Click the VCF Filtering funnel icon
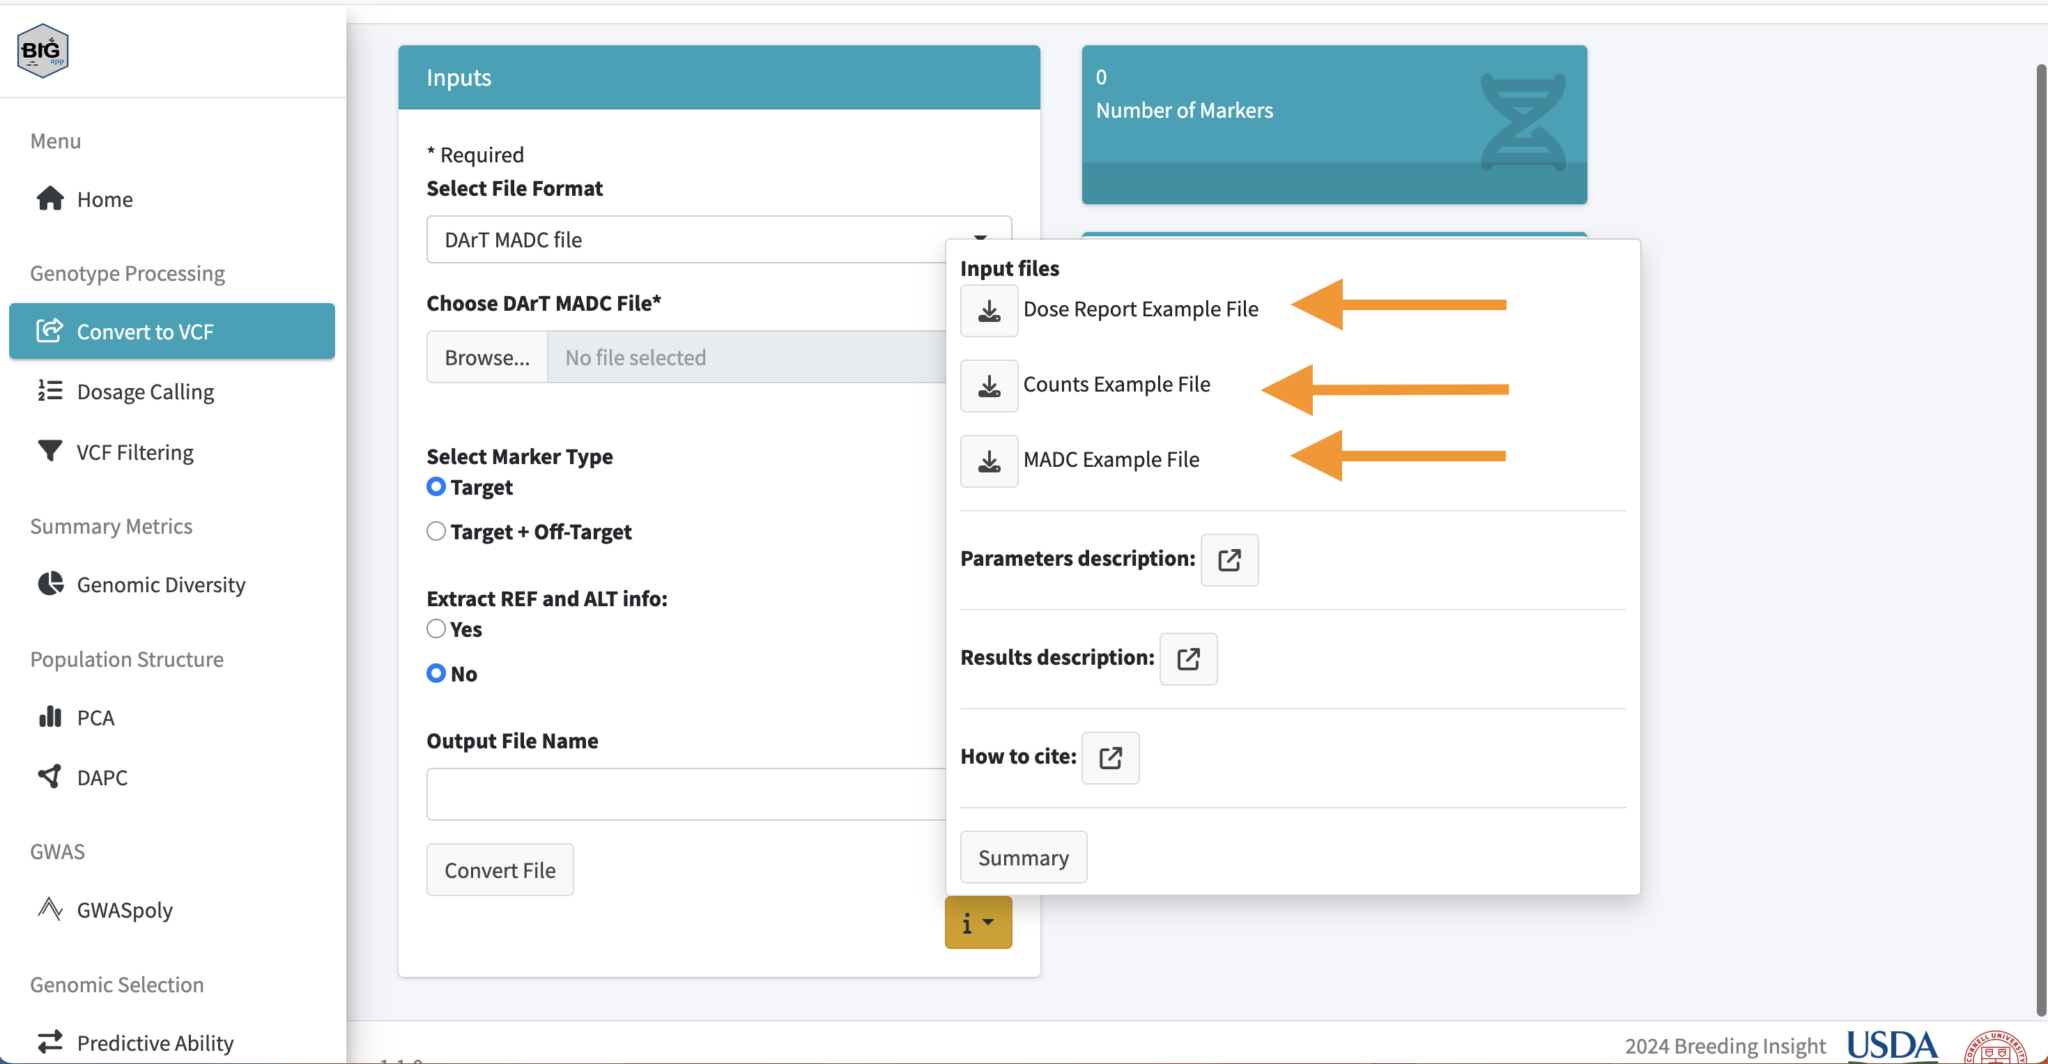 click(49, 451)
